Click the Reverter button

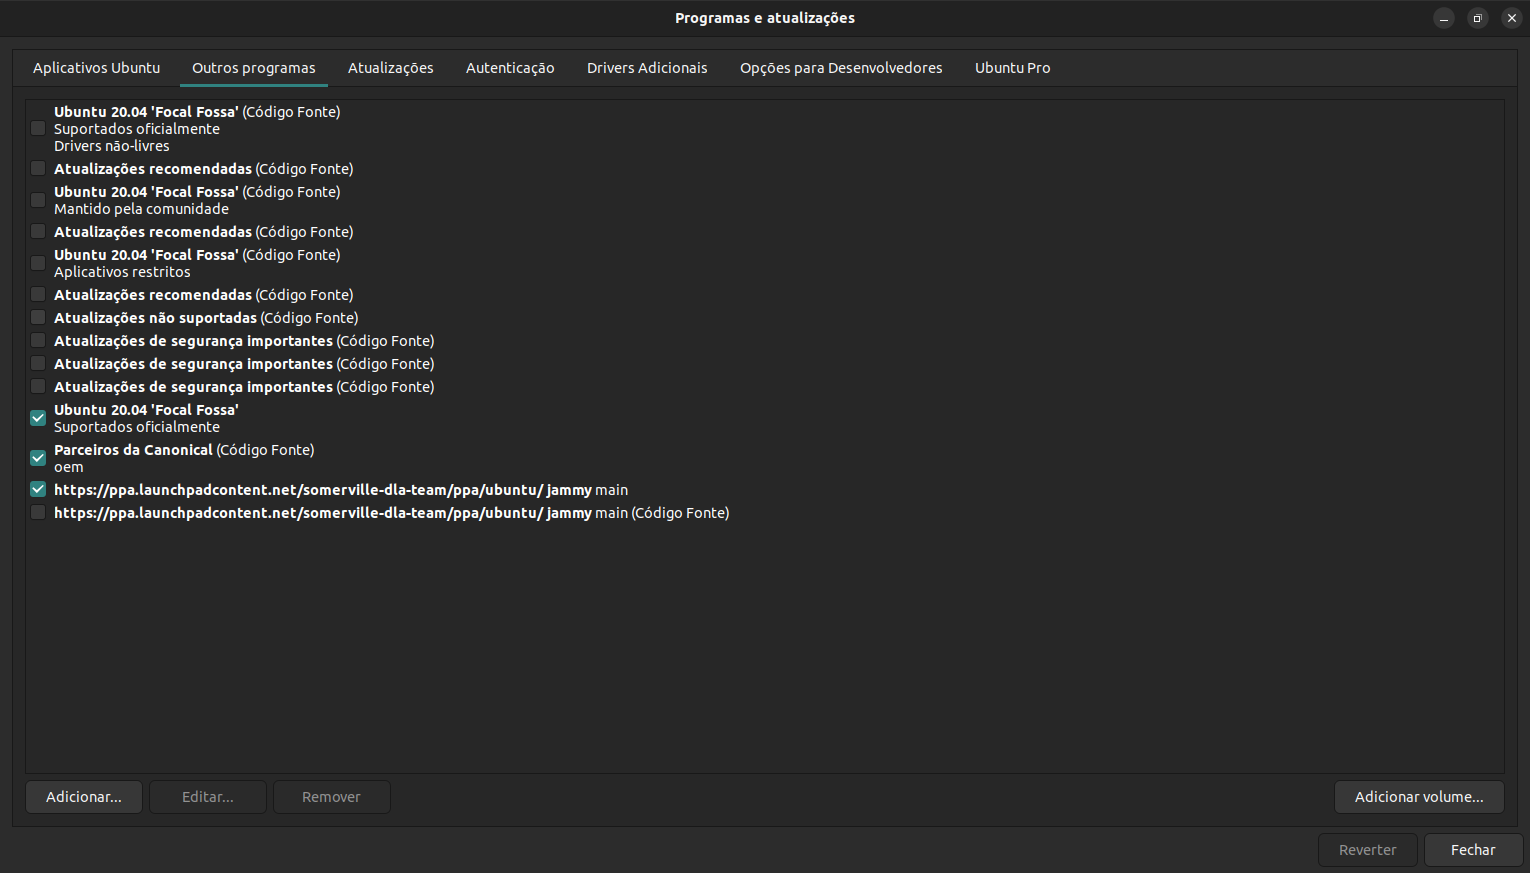(x=1368, y=850)
